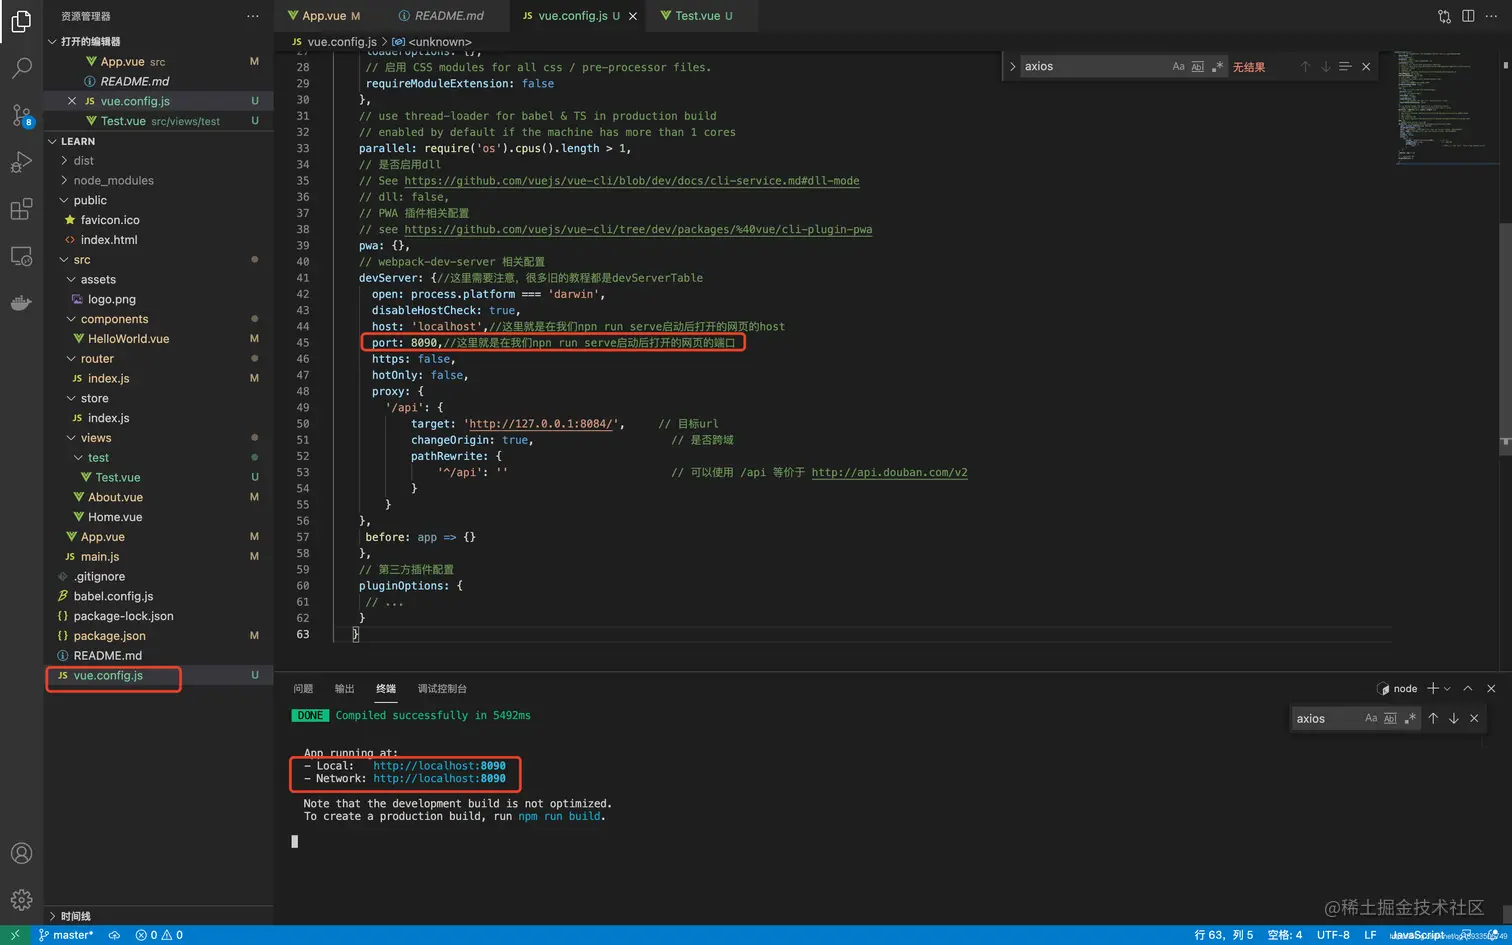Viewport: 1512px width, 945px height.
Task: Open explorer panel more actions ellipsis
Action: point(253,16)
